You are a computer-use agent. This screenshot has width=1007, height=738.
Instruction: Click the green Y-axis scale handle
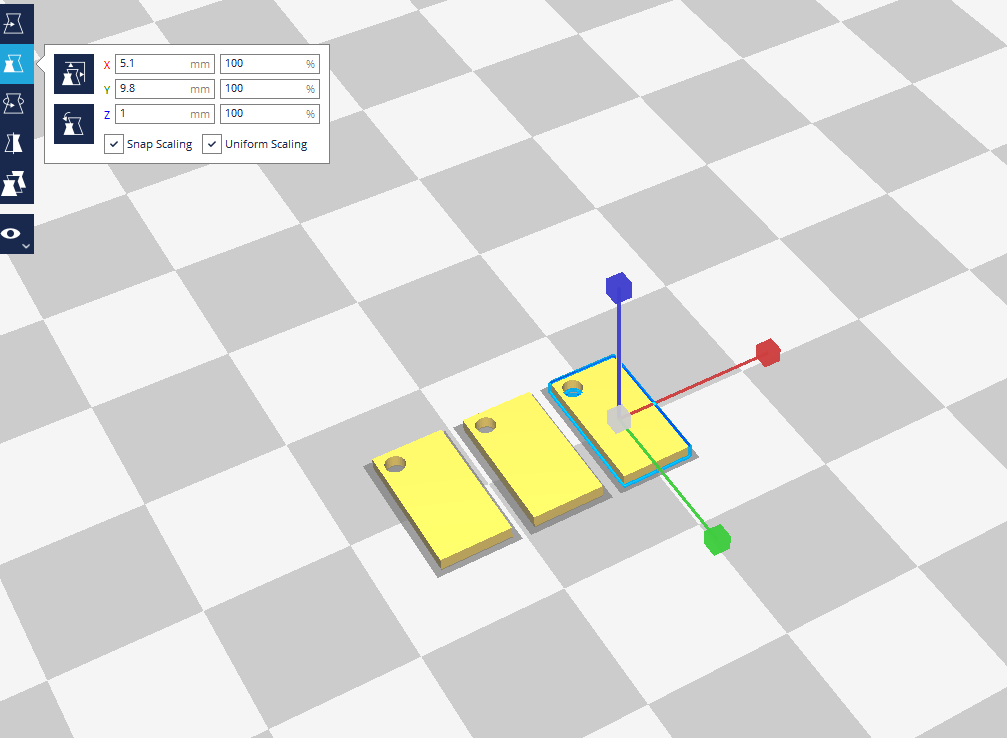[717, 540]
